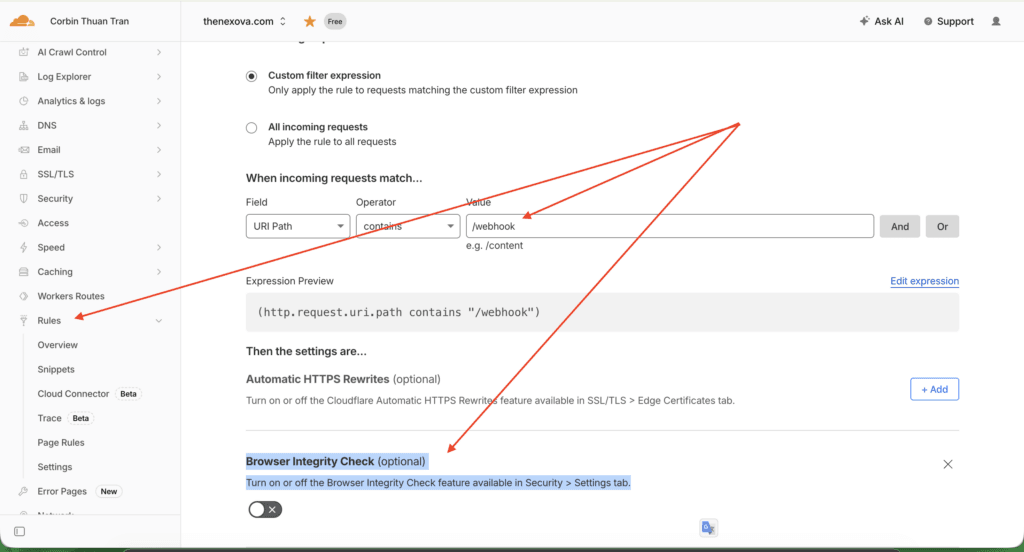Click the Expression Preview code box
1024x552 pixels.
[602, 312]
